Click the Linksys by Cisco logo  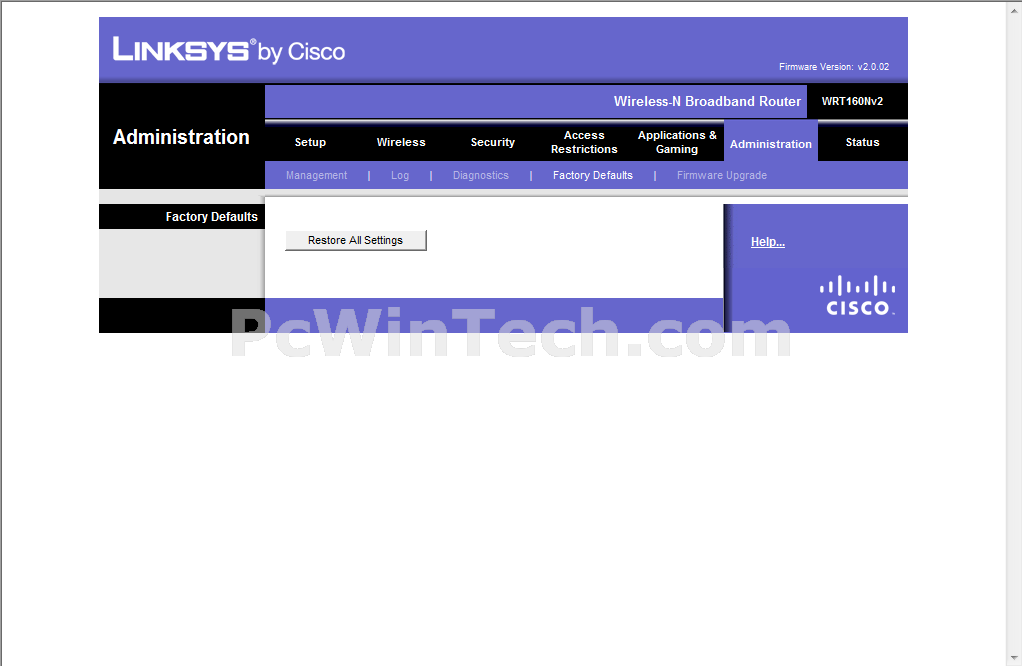pyautogui.click(x=229, y=50)
